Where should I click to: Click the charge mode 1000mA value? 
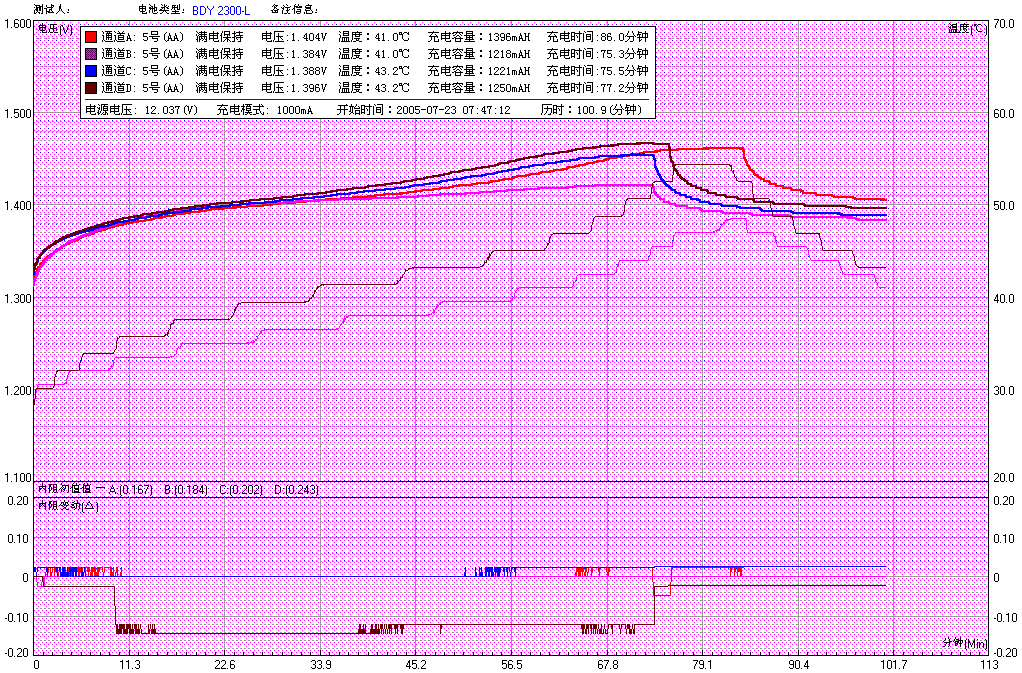pyautogui.click(x=295, y=109)
